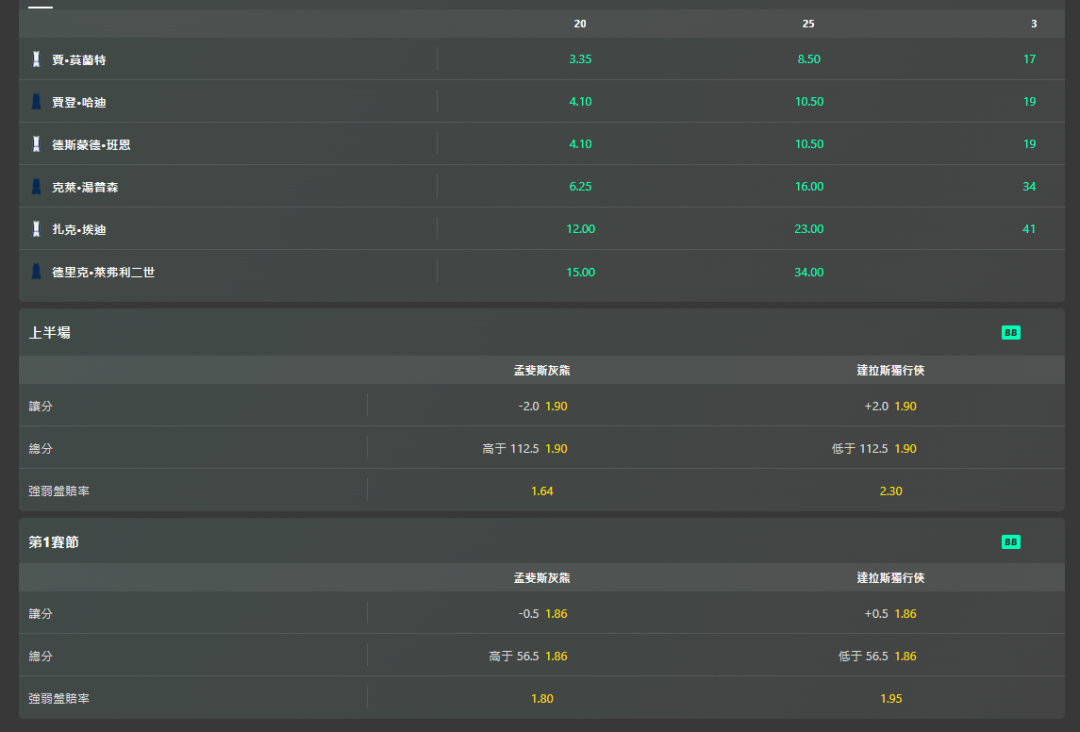Viewport: 1080px width, 732px height.
Task: Select 1.95 first quarter moneyline for 達拉斯獨行俠
Action: coord(891,699)
